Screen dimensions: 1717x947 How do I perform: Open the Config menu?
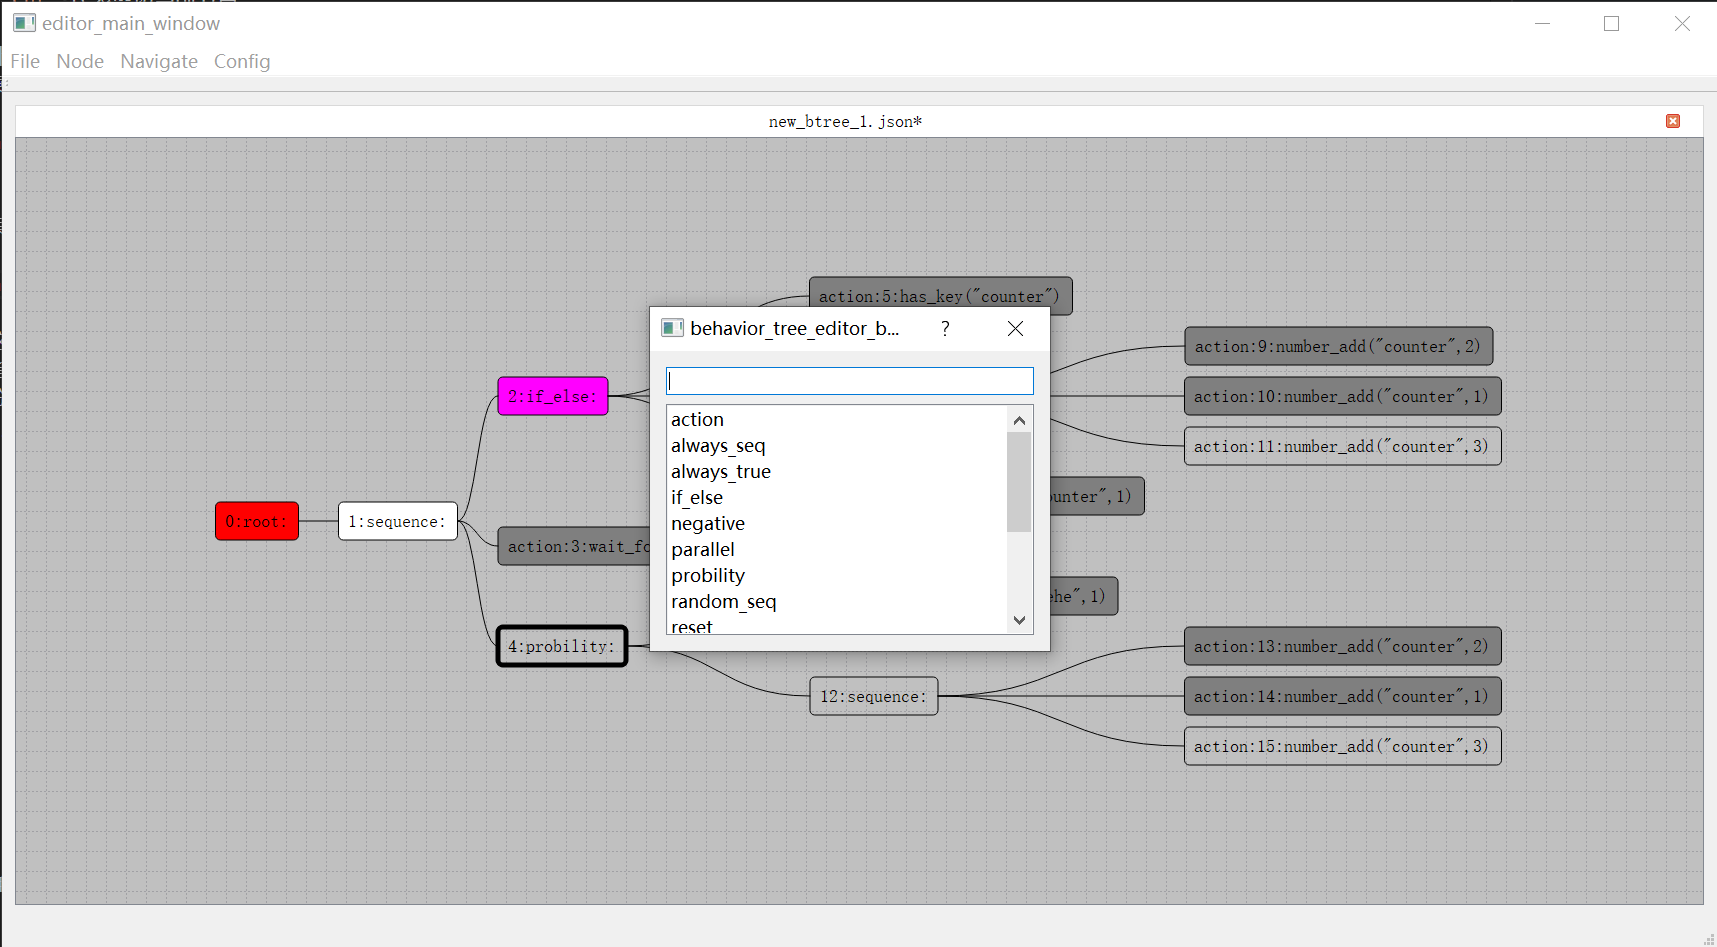pyautogui.click(x=242, y=61)
